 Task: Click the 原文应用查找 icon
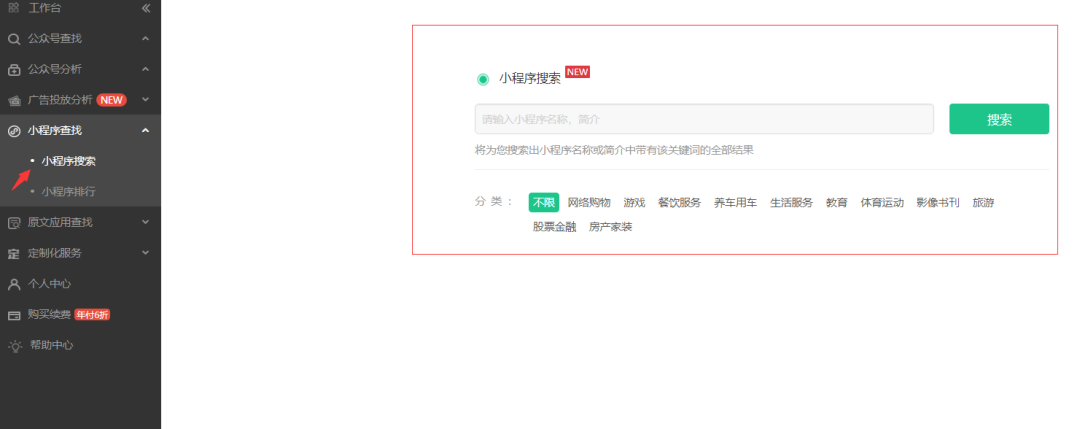tap(14, 222)
